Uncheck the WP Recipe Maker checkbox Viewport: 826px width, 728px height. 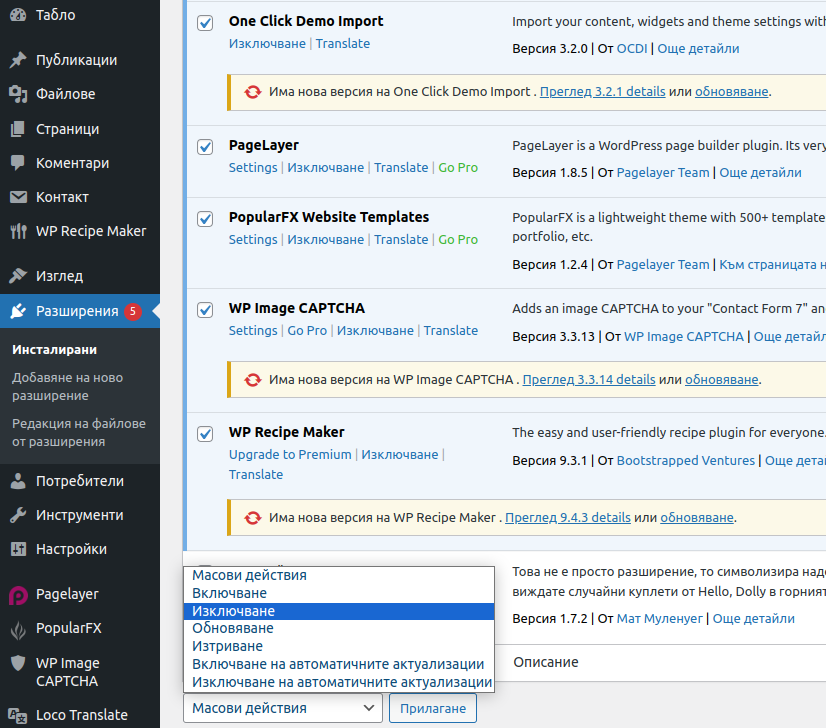pos(205,434)
